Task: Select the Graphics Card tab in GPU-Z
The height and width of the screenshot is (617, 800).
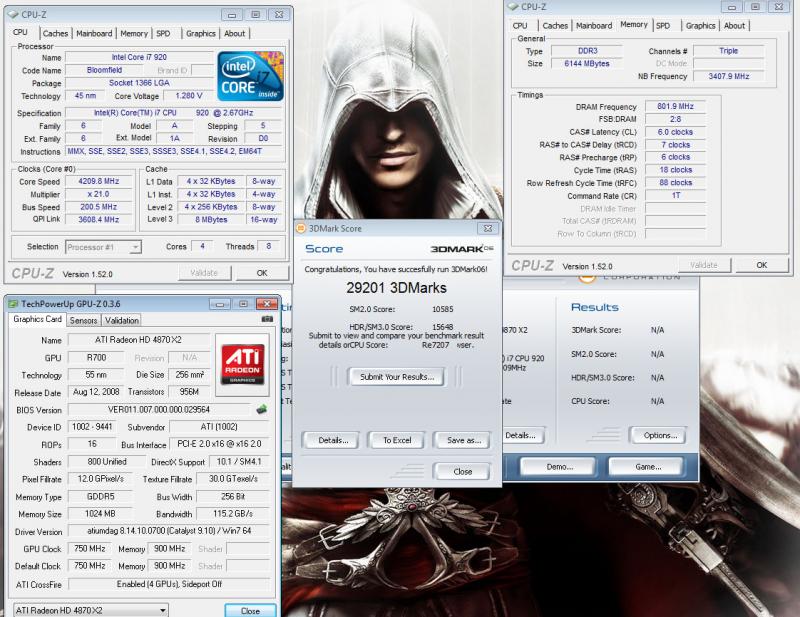Action: [x=37, y=319]
